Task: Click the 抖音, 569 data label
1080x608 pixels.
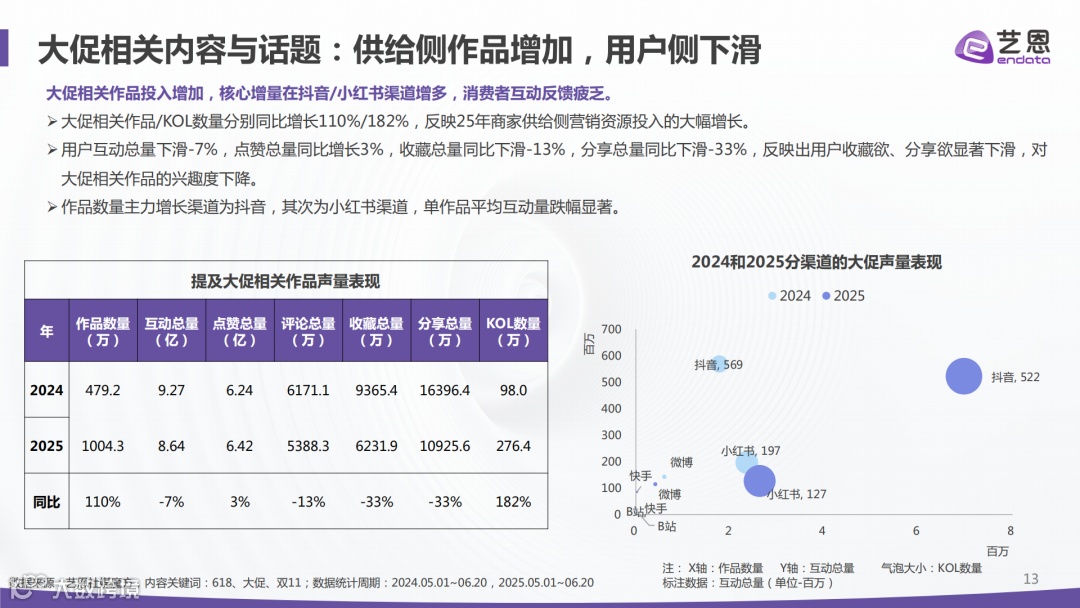Action: point(718,364)
